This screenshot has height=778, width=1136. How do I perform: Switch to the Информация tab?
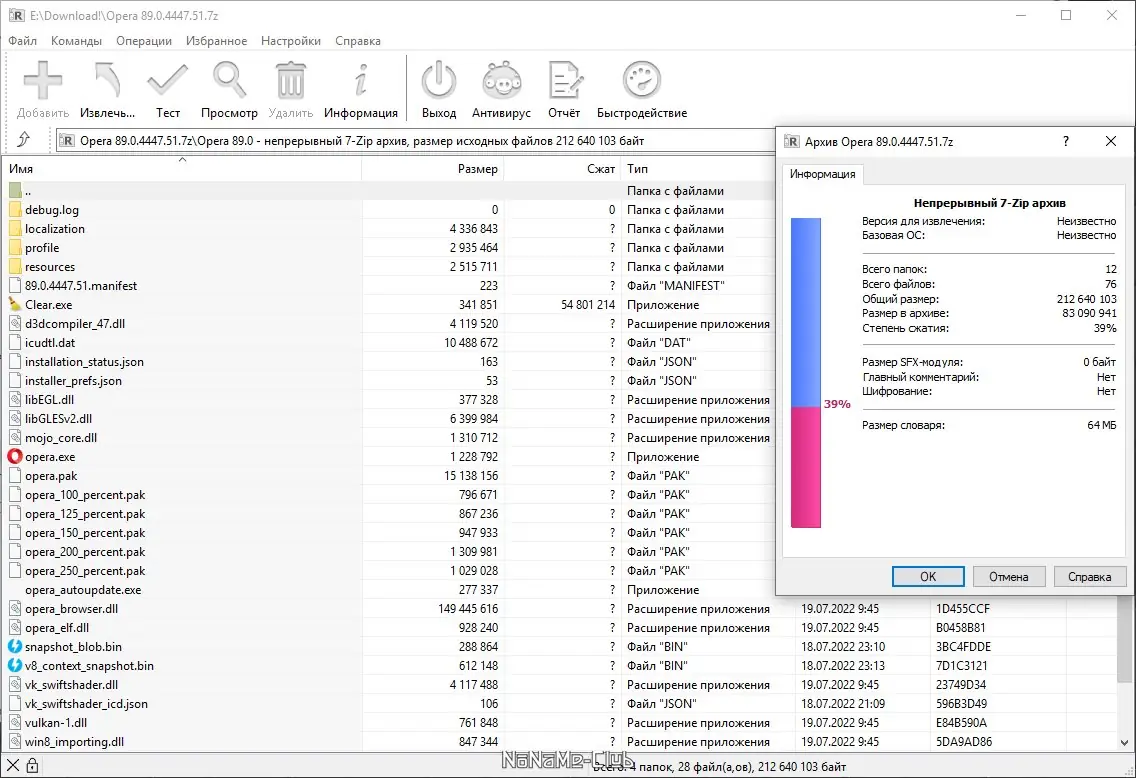point(823,174)
